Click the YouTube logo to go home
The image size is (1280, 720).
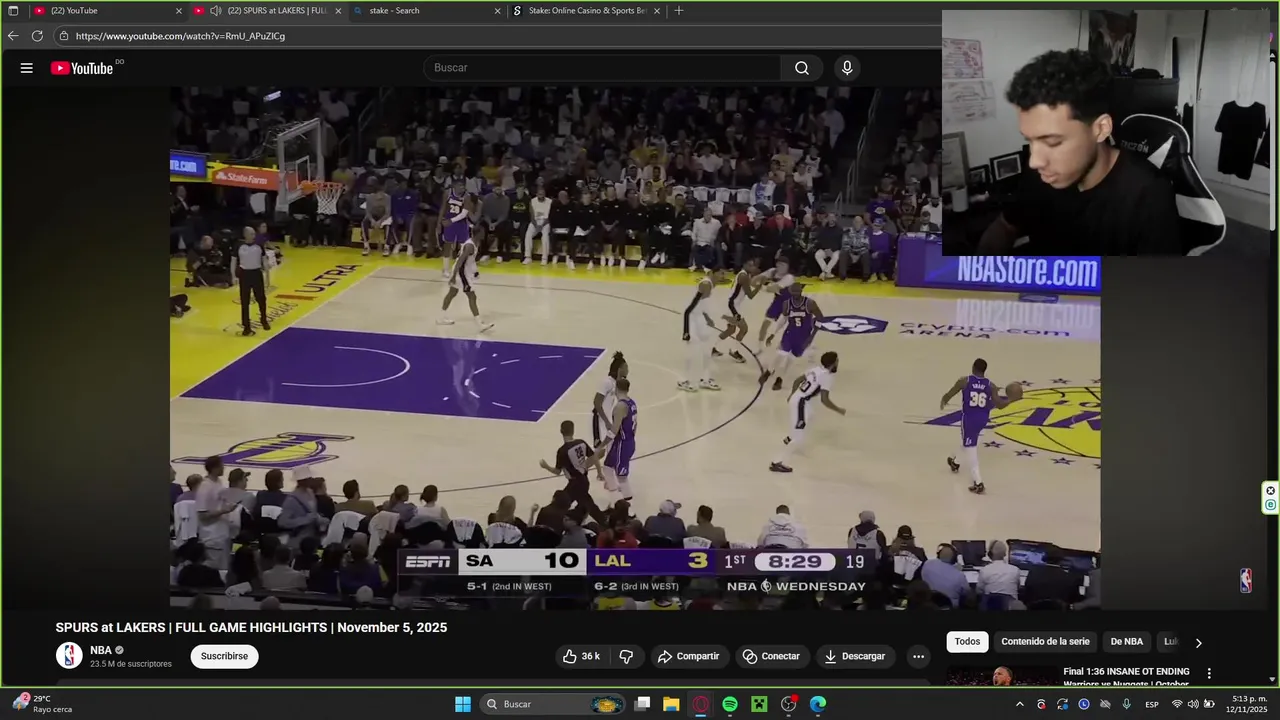coord(82,68)
